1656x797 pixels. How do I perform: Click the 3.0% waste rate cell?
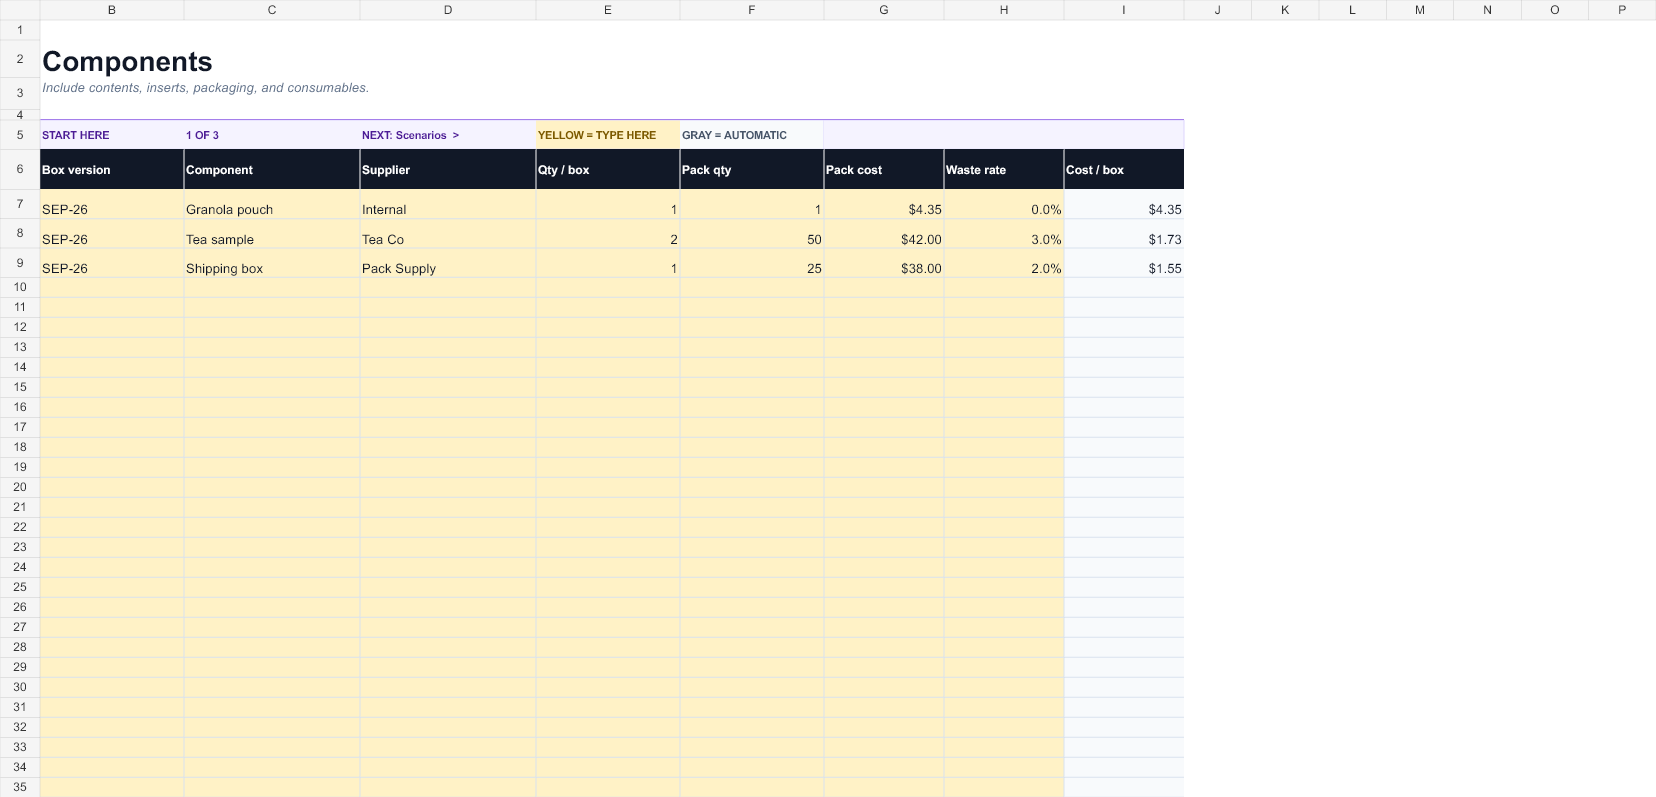click(x=1004, y=234)
